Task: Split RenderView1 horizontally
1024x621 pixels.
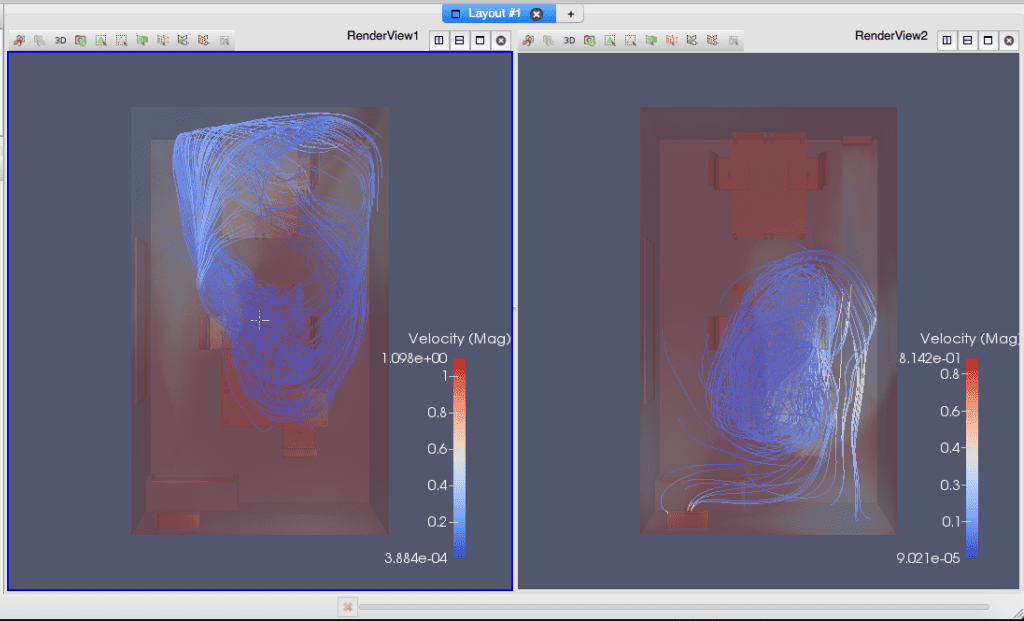Action: click(438, 40)
